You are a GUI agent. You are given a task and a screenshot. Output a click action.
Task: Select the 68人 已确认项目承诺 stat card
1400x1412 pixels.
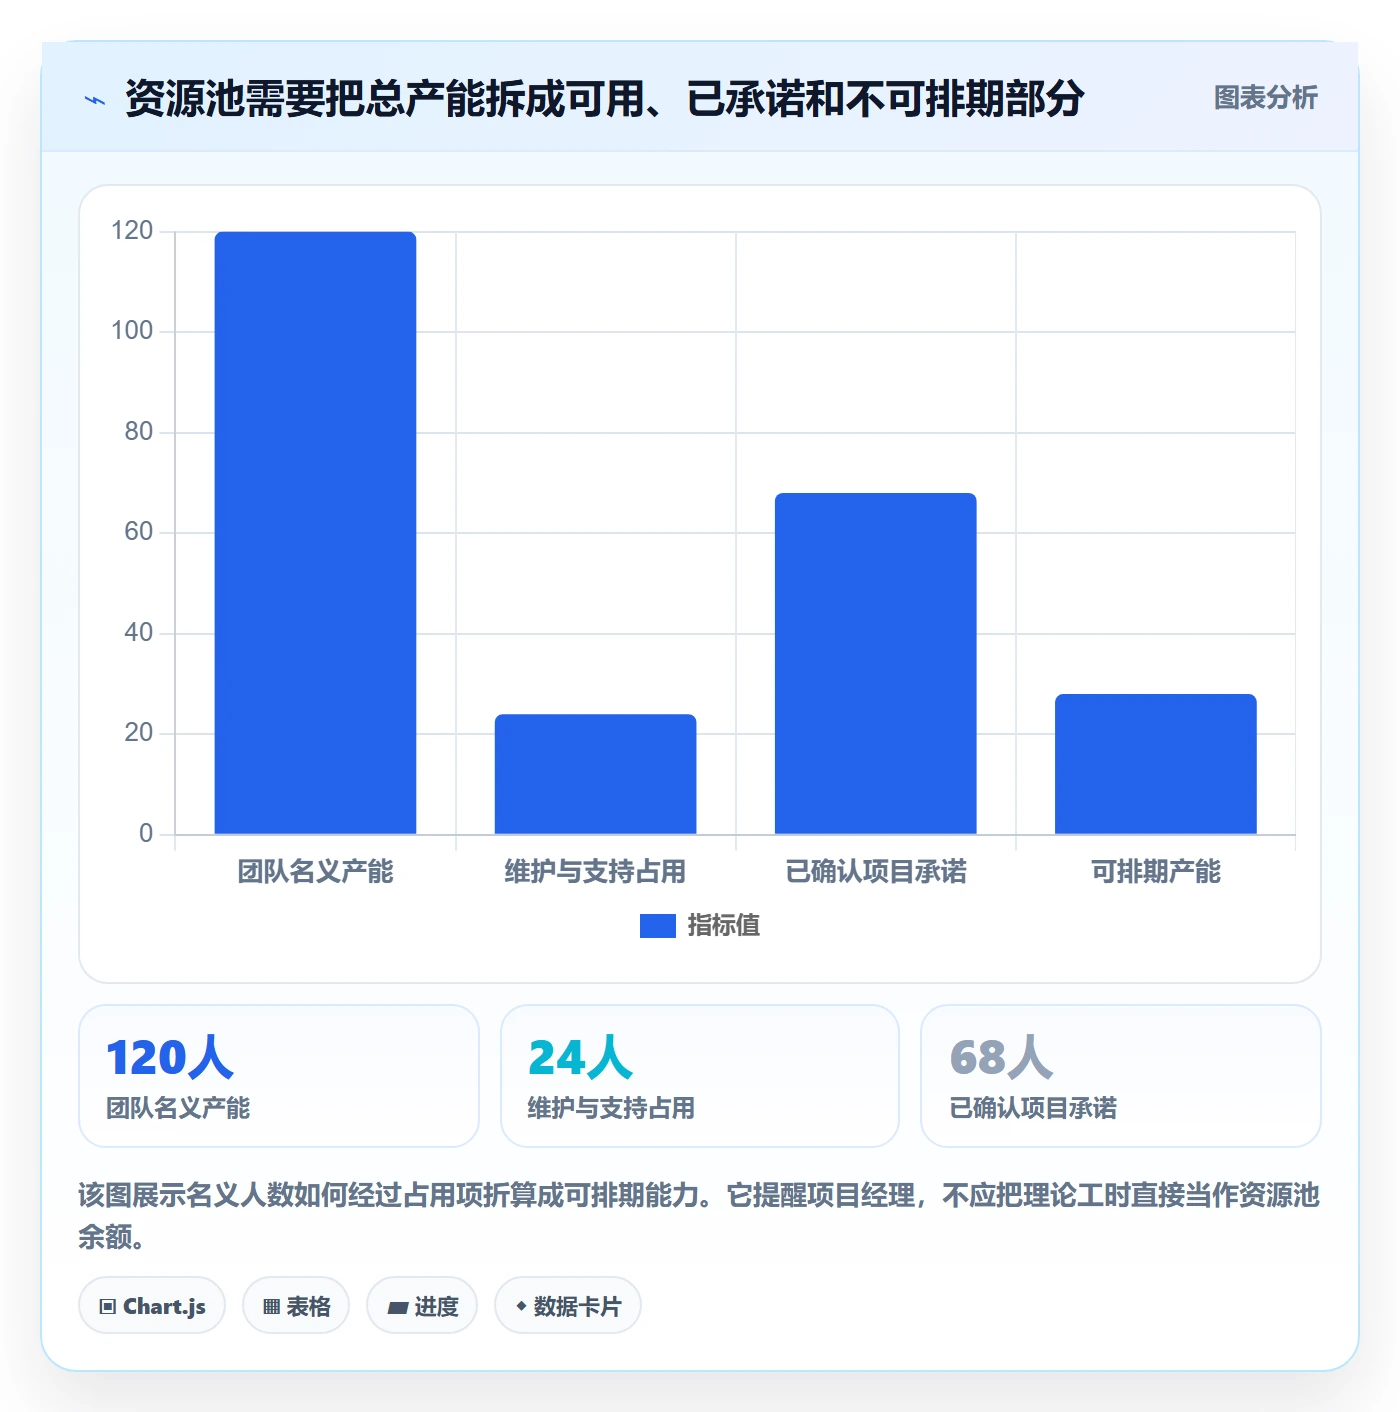click(x=1121, y=1076)
